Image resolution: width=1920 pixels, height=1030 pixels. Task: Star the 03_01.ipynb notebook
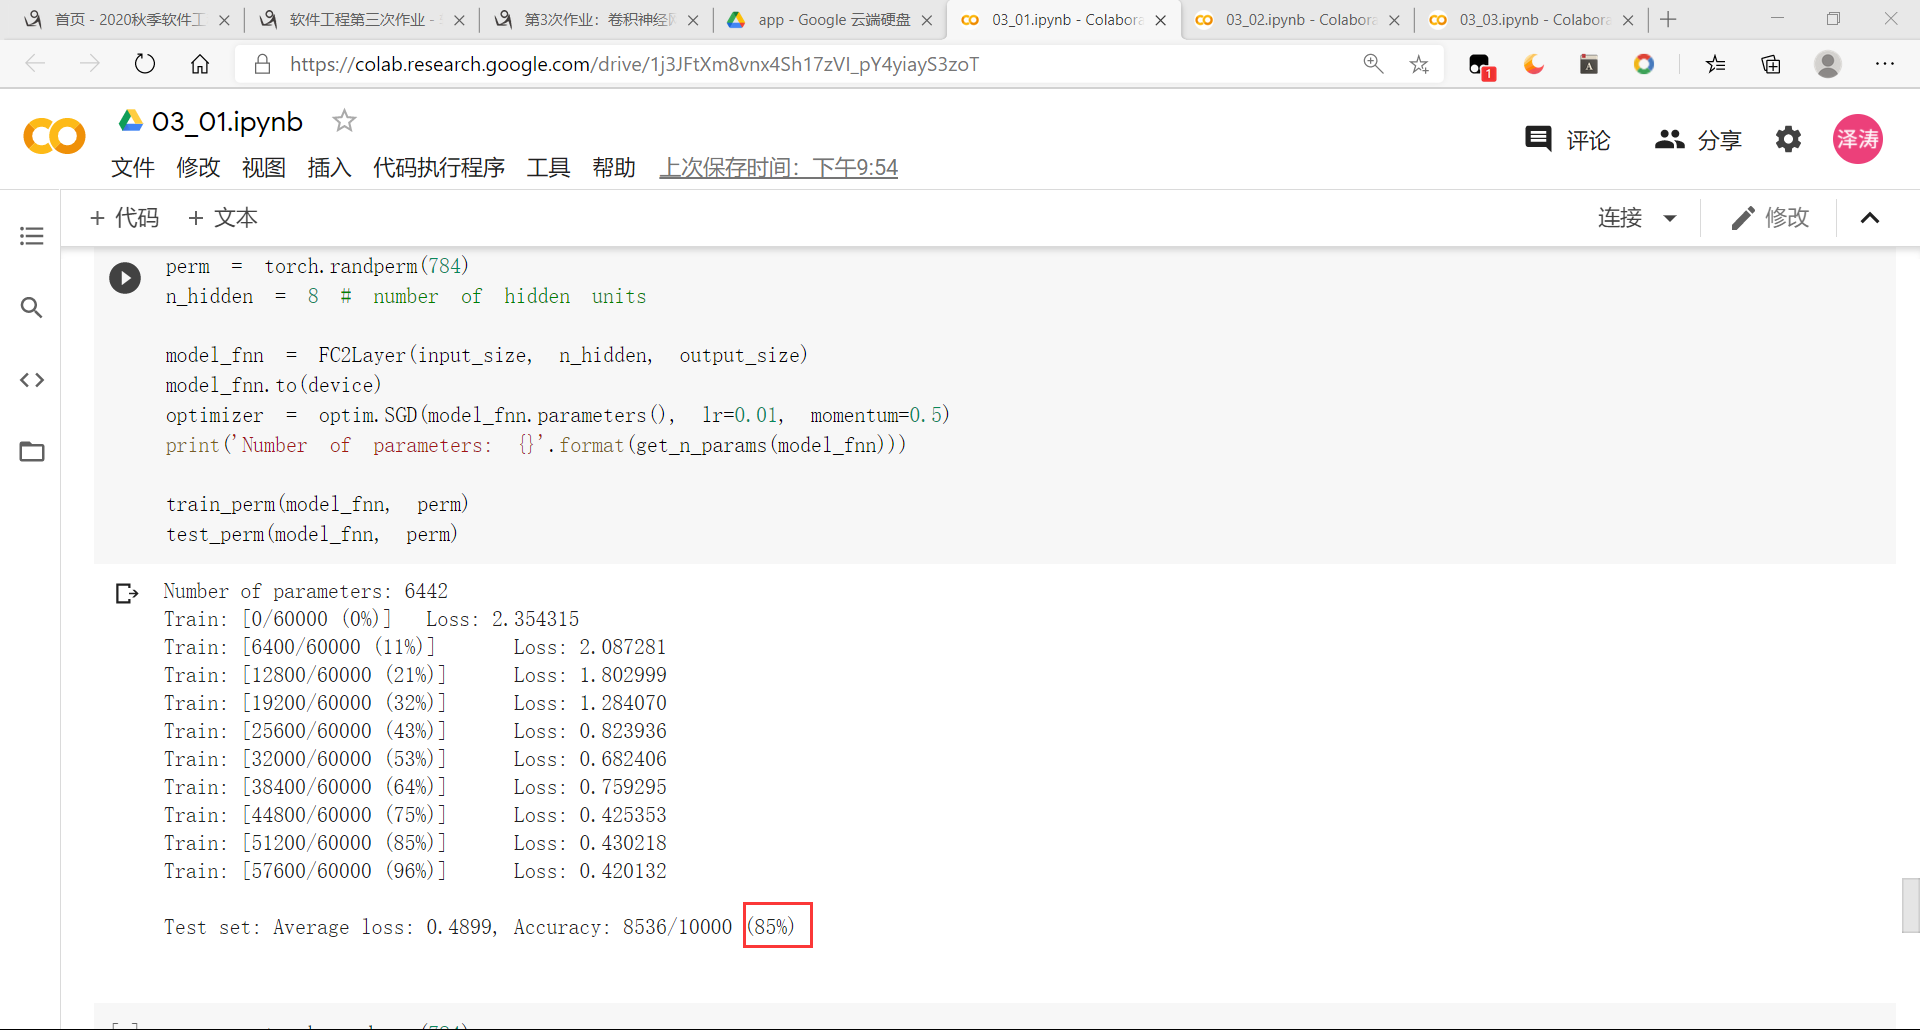click(344, 121)
